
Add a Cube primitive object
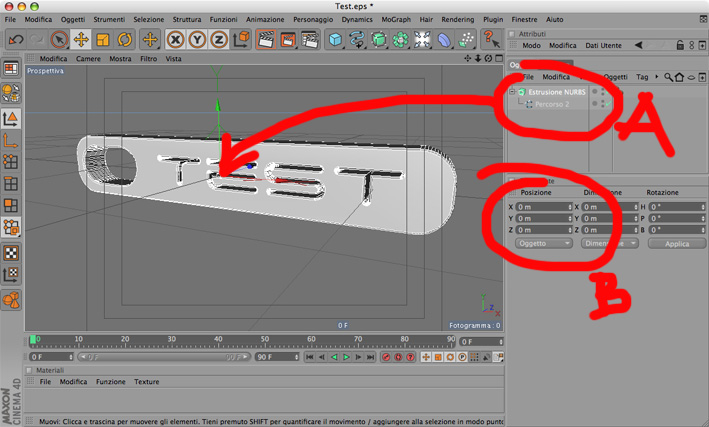click(335, 40)
